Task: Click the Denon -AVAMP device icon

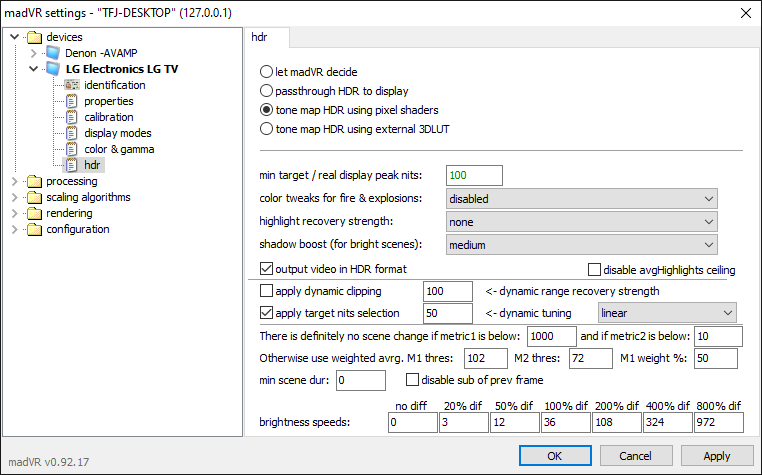Action: pyautogui.click(x=52, y=53)
